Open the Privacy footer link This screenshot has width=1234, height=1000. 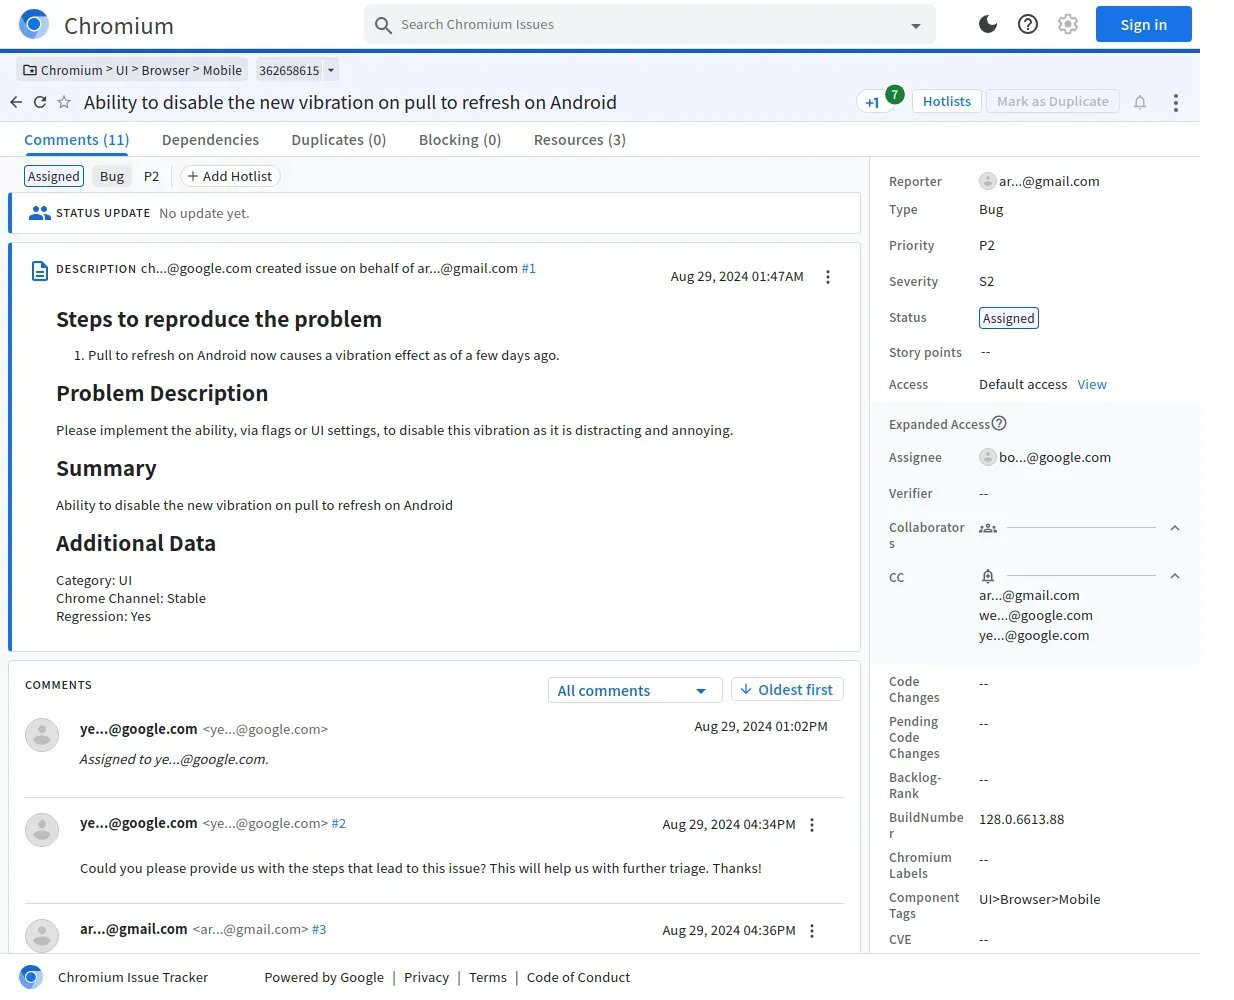pyautogui.click(x=426, y=977)
